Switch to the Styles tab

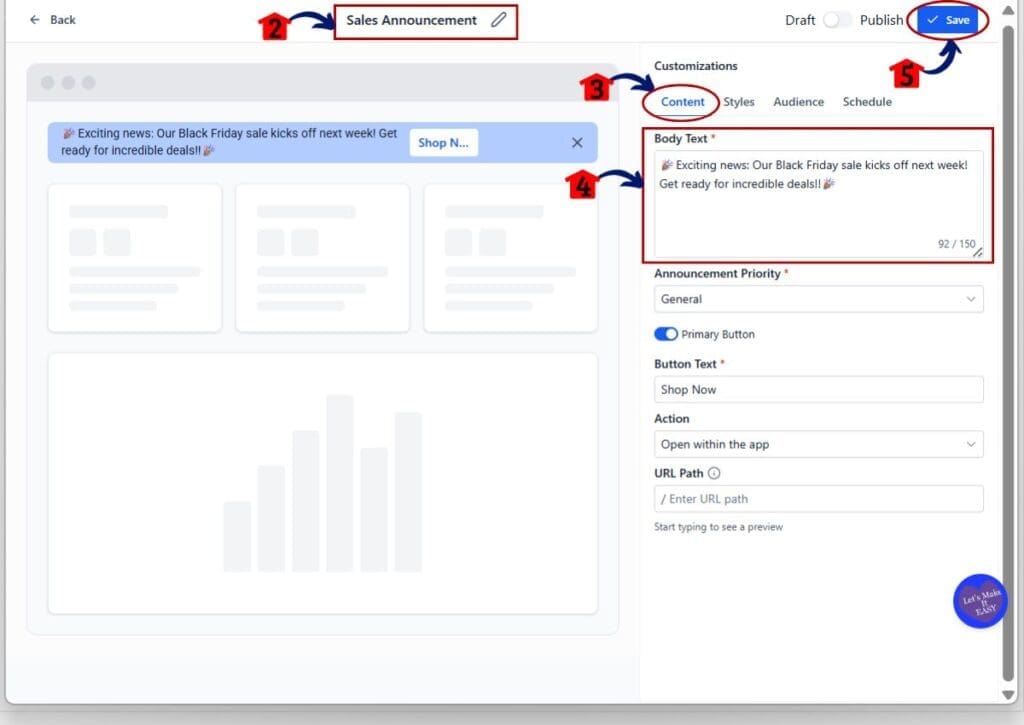coord(739,102)
